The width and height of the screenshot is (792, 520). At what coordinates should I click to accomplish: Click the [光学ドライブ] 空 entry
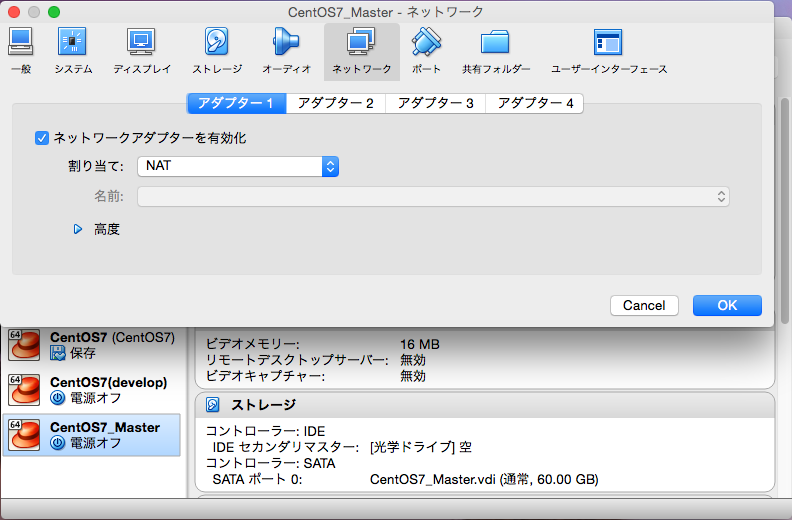[421, 447]
